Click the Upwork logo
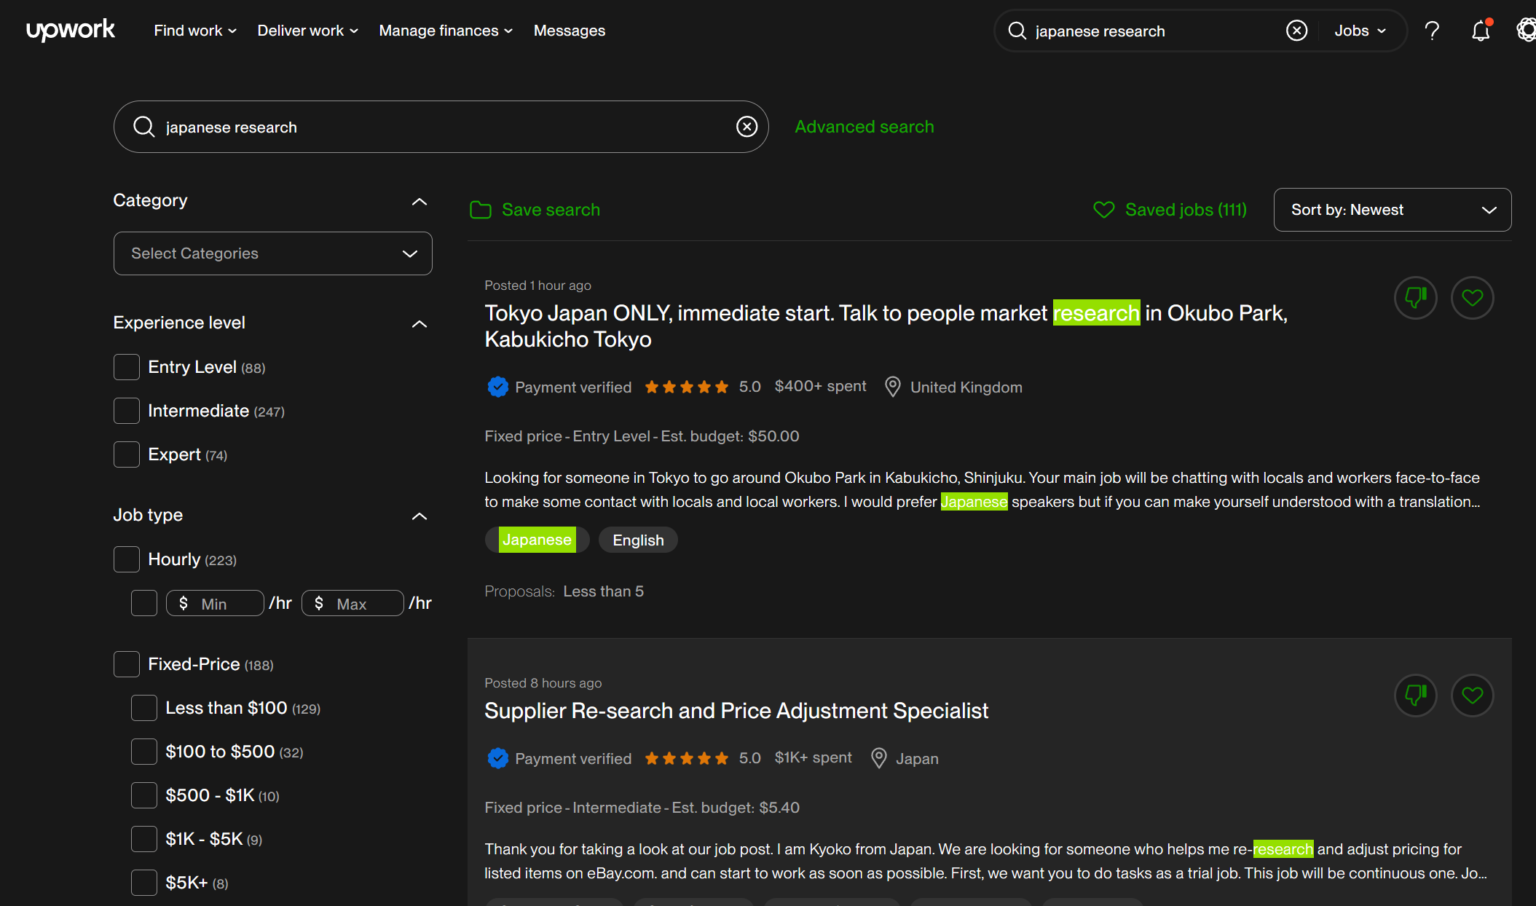The height and width of the screenshot is (906, 1536). (70, 30)
